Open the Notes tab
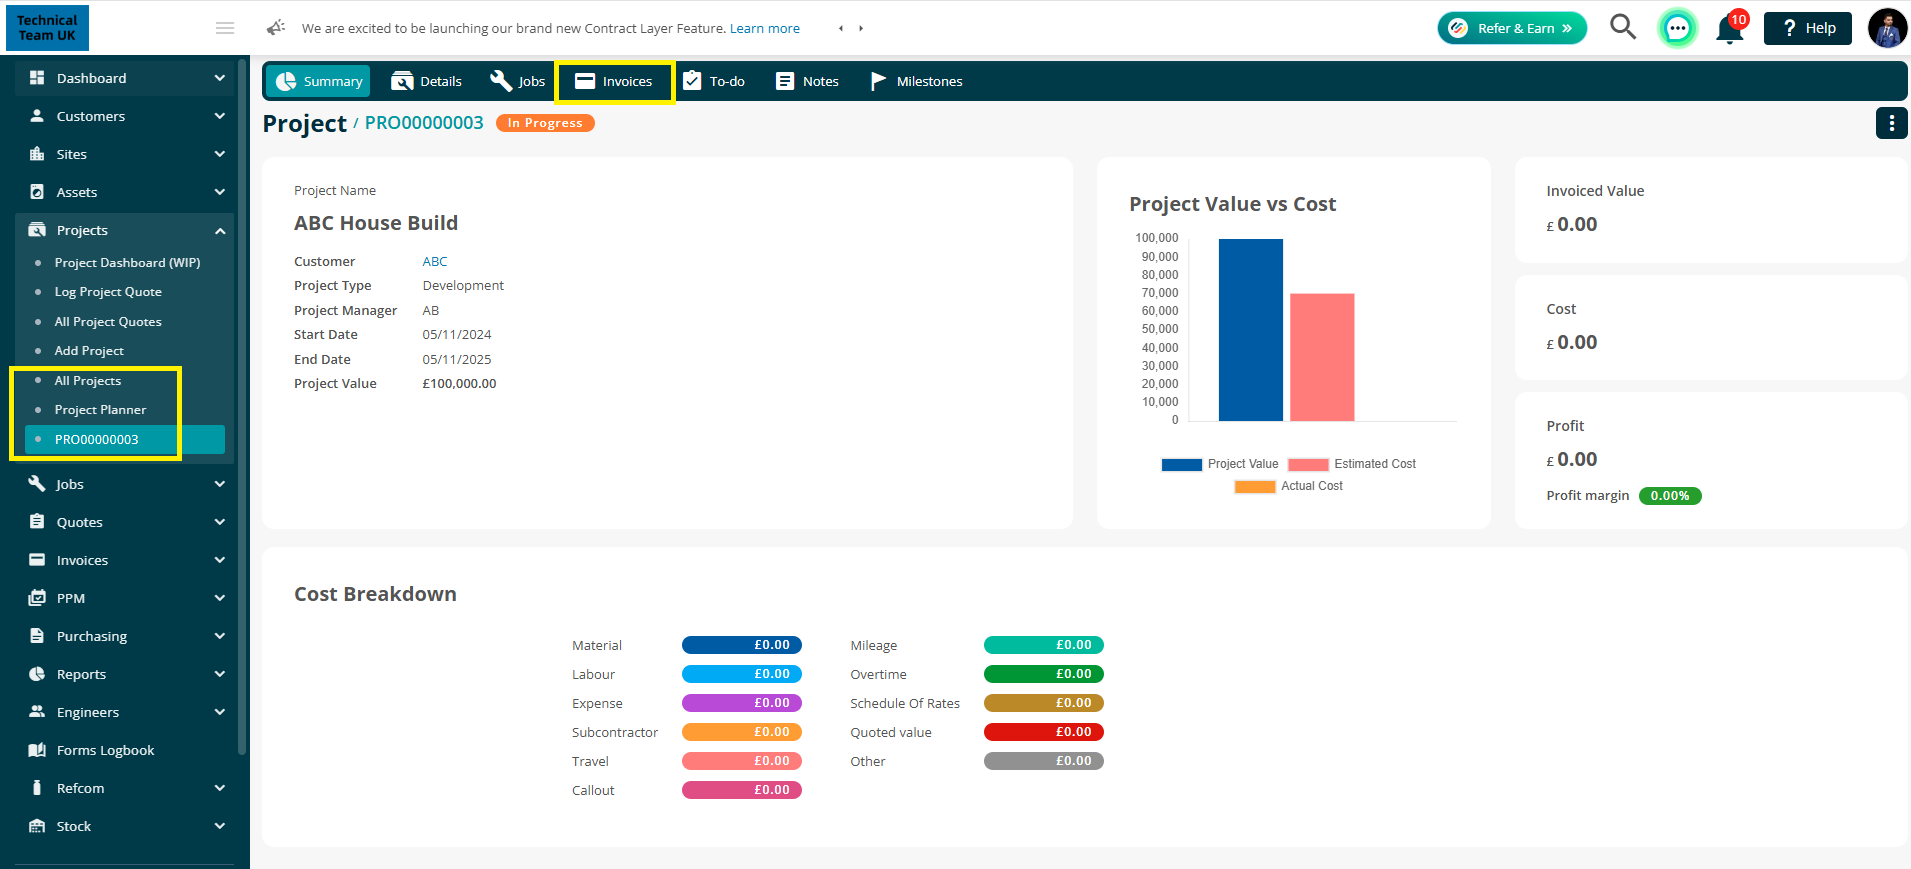This screenshot has width=1911, height=869. click(x=807, y=81)
